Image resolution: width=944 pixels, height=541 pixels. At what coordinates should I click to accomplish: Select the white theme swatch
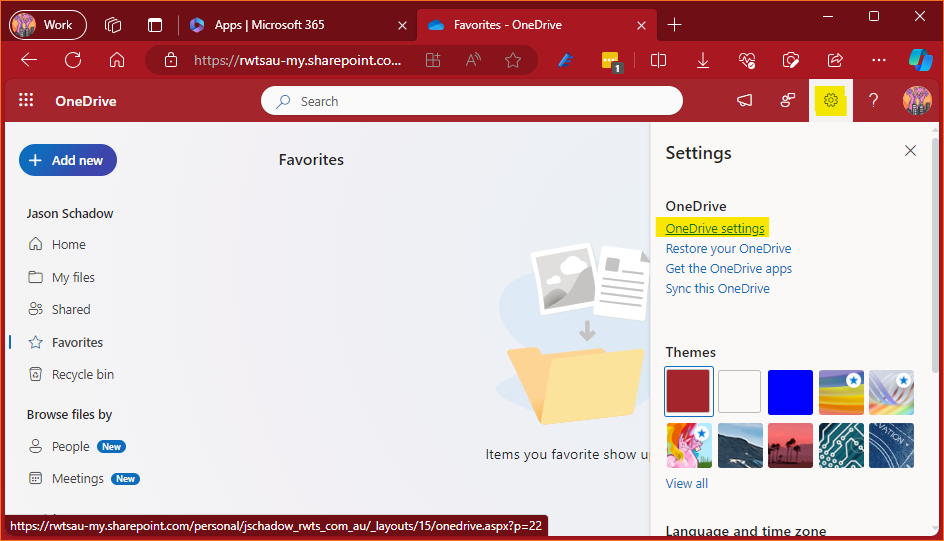pyautogui.click(x=739, y=391)
